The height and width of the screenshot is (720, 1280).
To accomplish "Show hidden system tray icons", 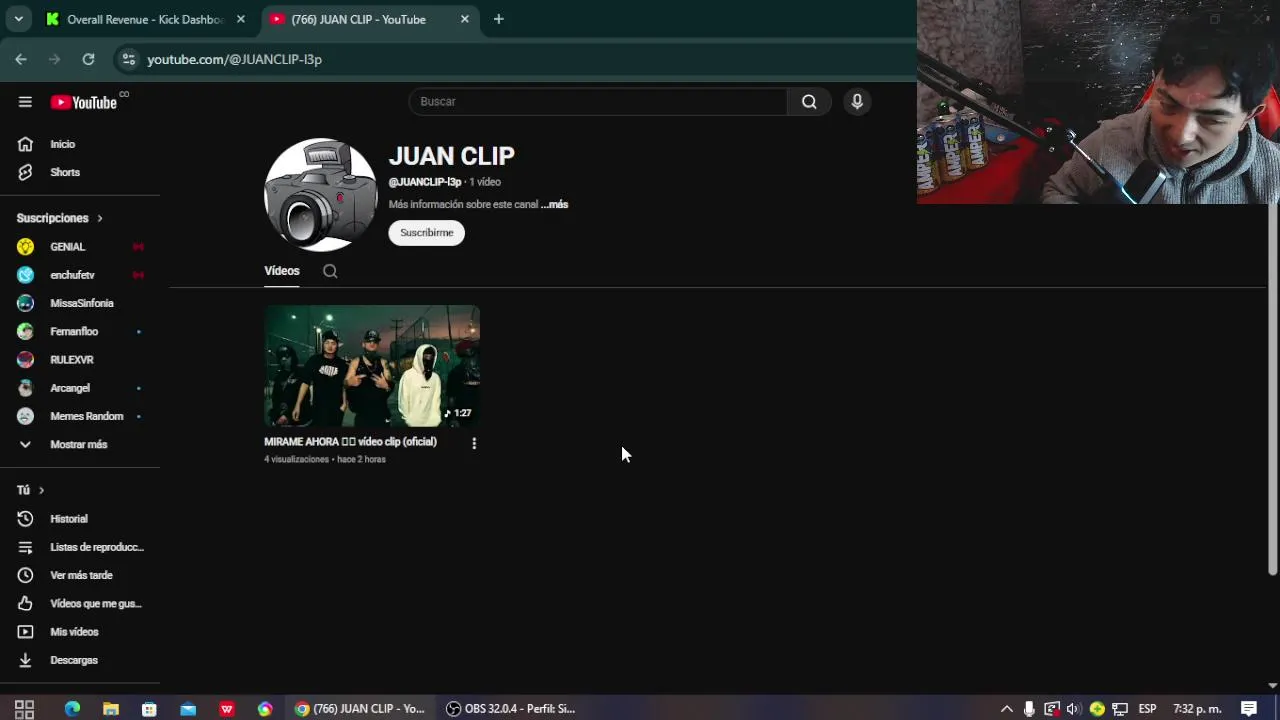I will (1007, 709).
